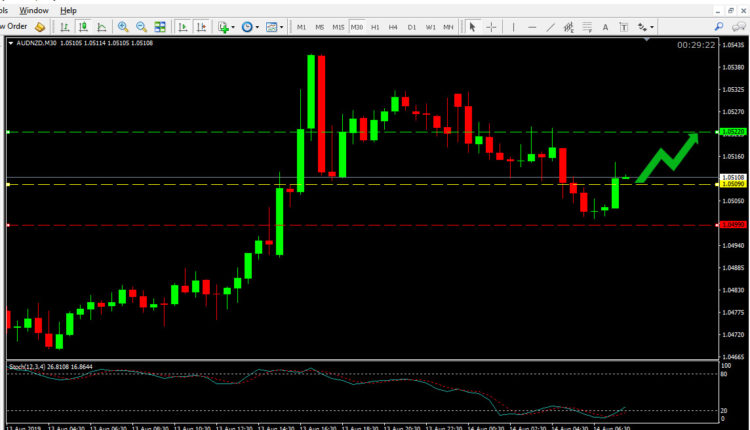Viewport: 750px width, 430px height.
Task: Tile the chart windows
Action: pos(160,27)
